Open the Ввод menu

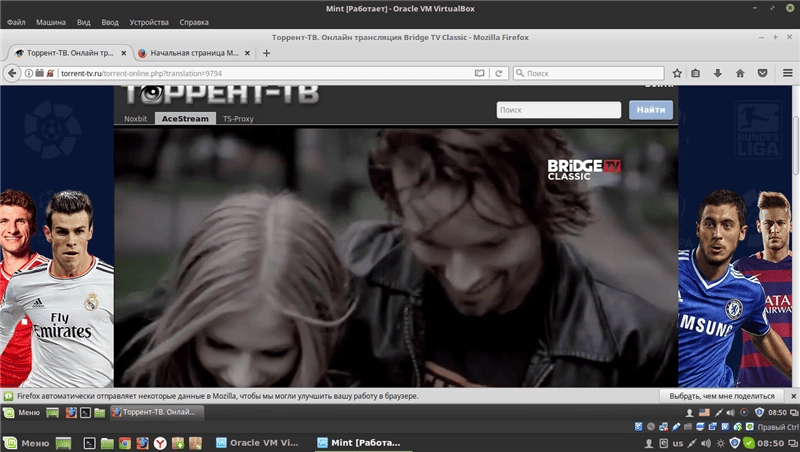pos(110,22)
